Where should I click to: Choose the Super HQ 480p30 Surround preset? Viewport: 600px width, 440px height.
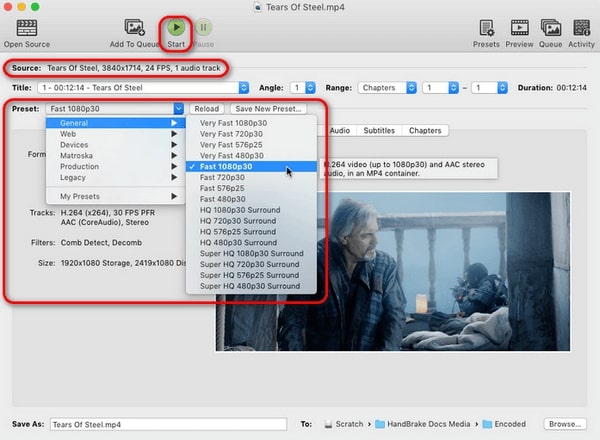(x=251, y=286)
